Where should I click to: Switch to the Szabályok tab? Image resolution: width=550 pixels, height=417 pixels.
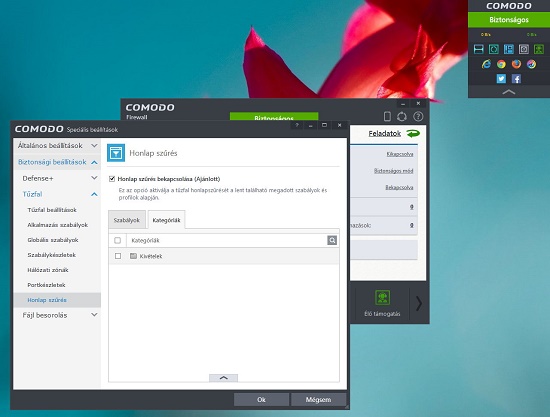tap(127, 220)
